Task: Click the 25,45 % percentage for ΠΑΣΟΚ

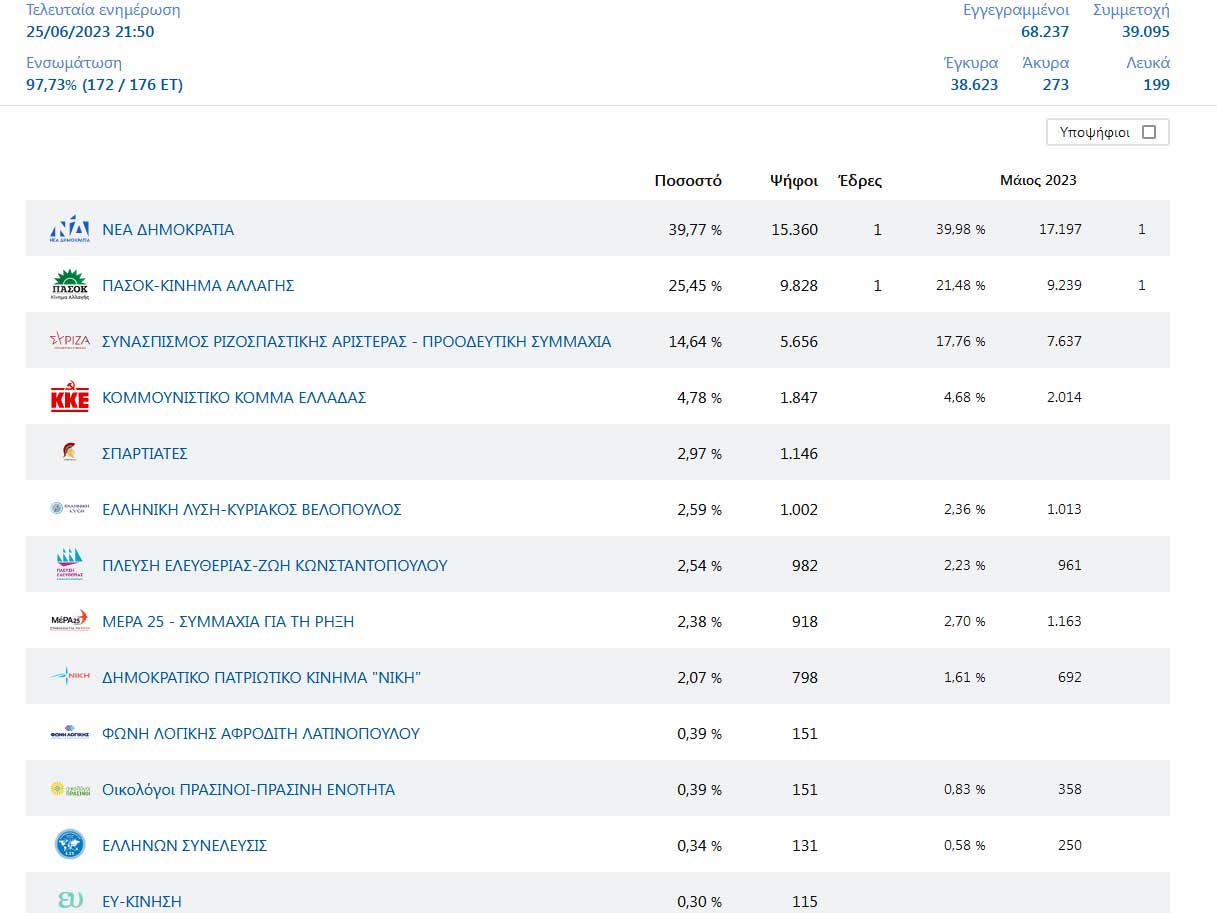Action: click(695, 285)
